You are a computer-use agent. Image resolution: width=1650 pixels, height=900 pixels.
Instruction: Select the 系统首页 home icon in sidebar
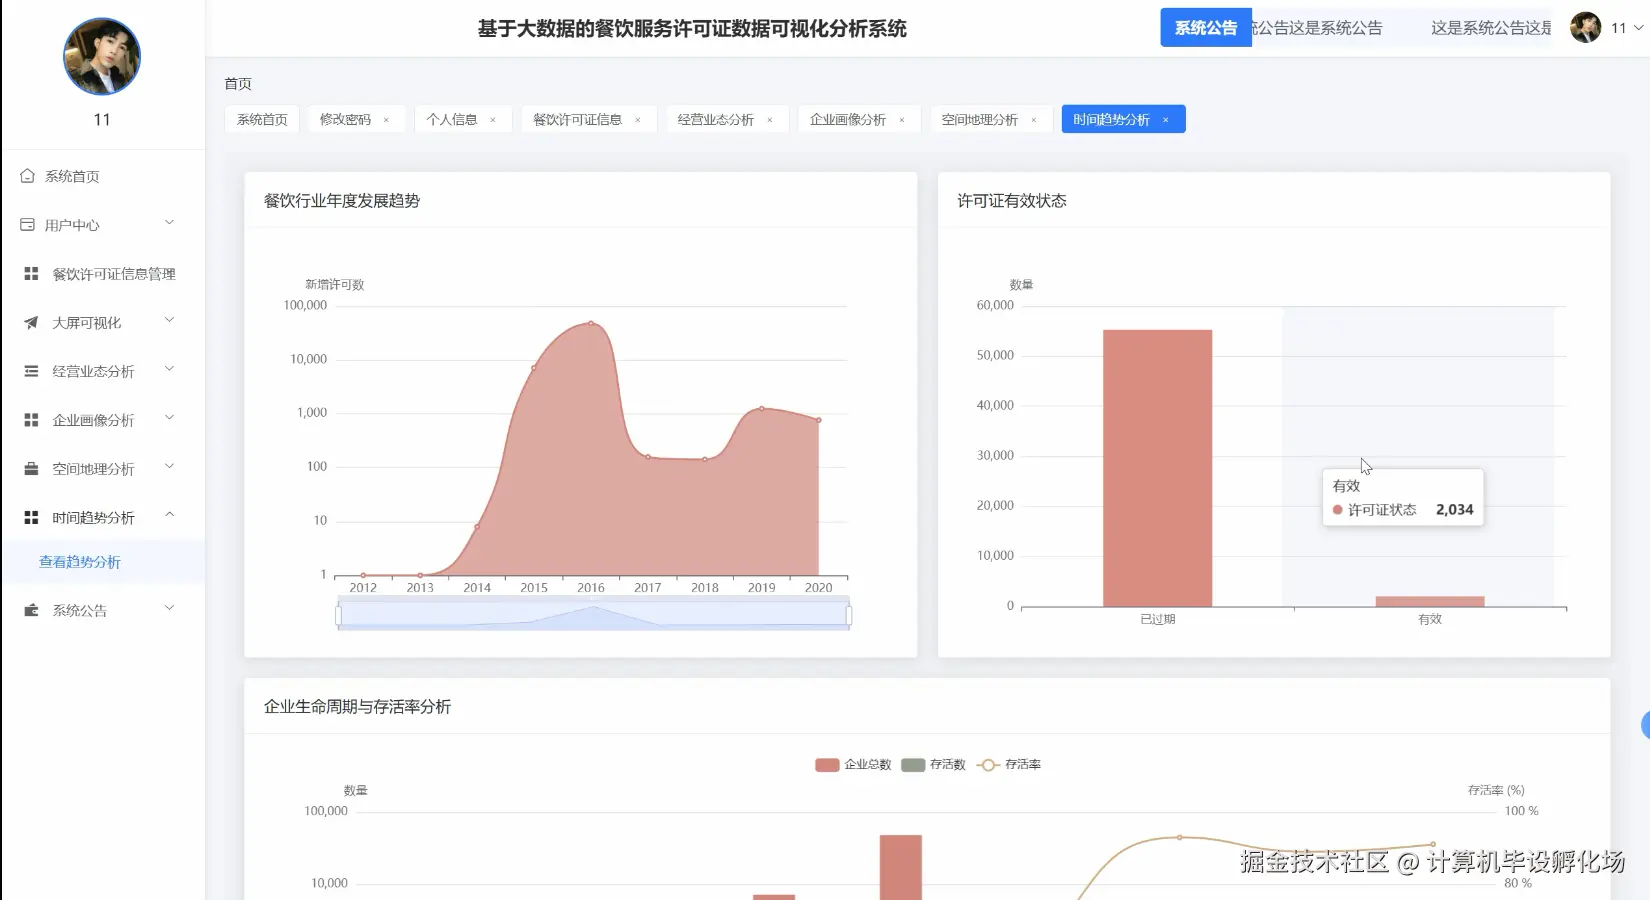click(29, 175)
